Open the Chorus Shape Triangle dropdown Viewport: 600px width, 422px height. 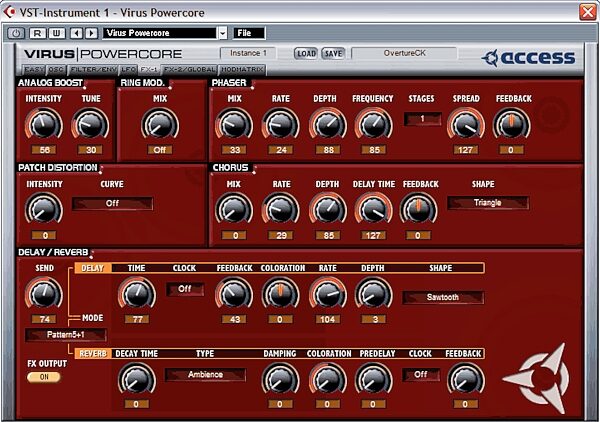[488, 203]
